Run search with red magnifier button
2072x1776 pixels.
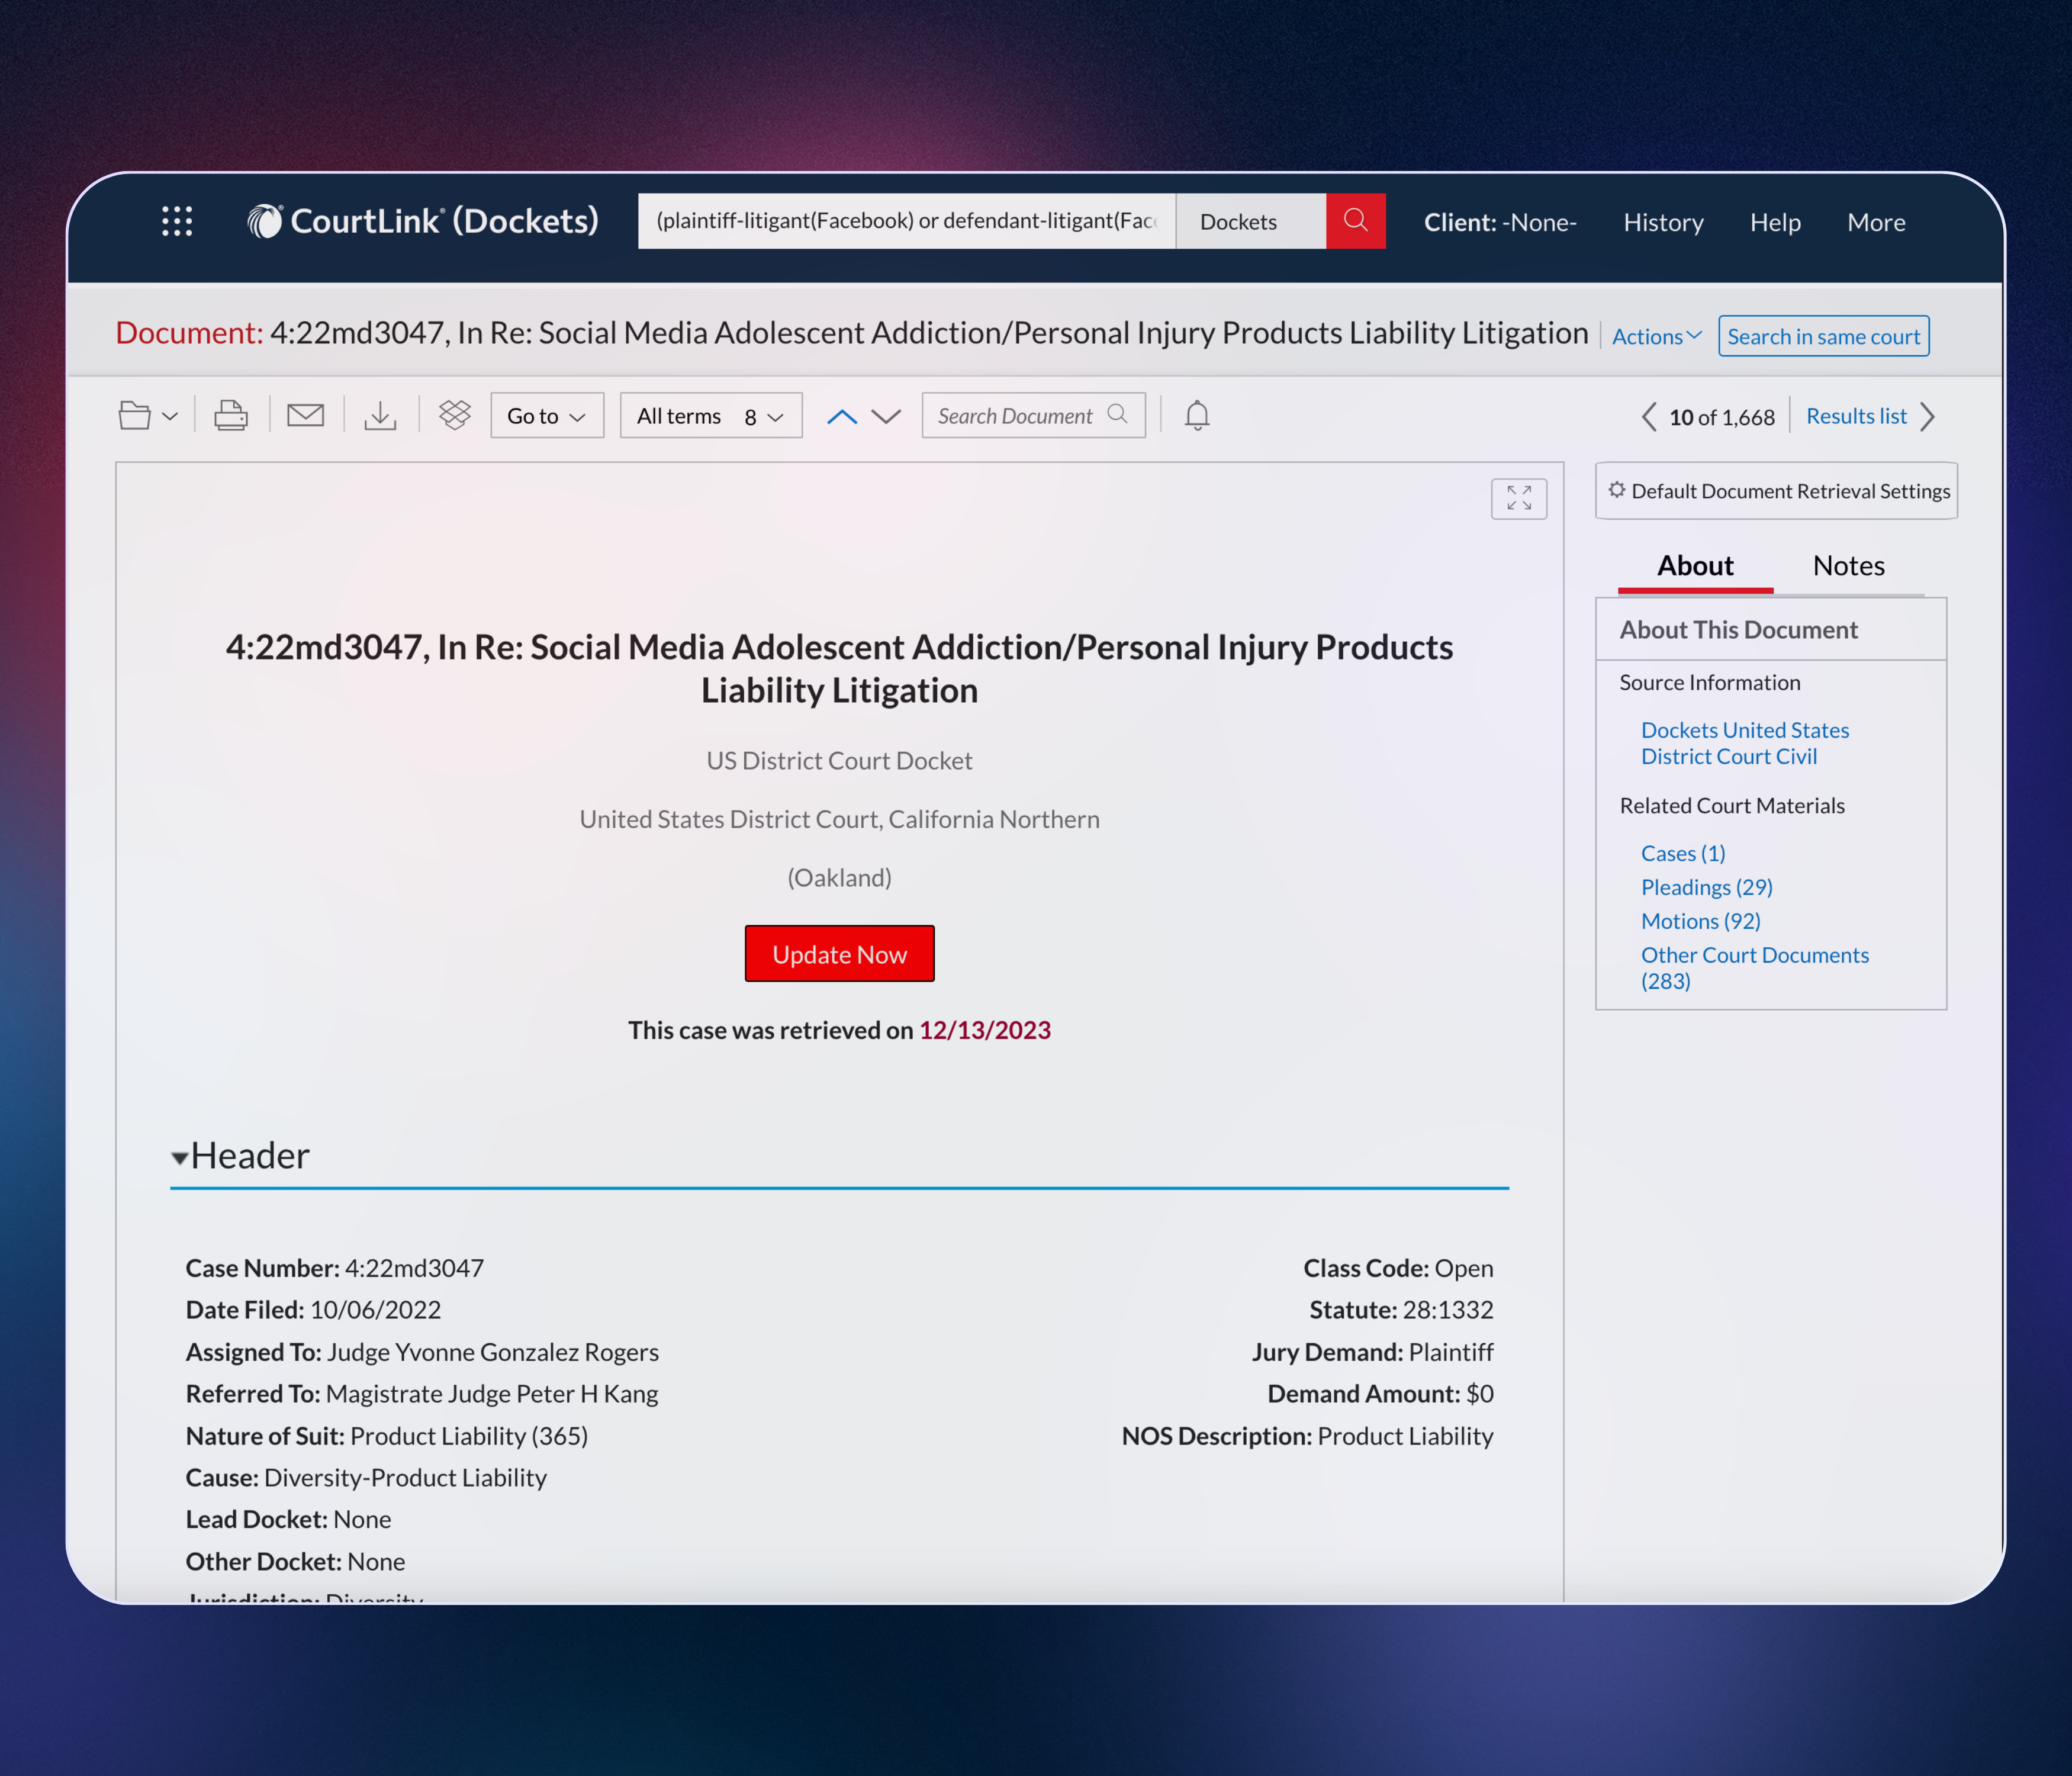[1355, 221]
